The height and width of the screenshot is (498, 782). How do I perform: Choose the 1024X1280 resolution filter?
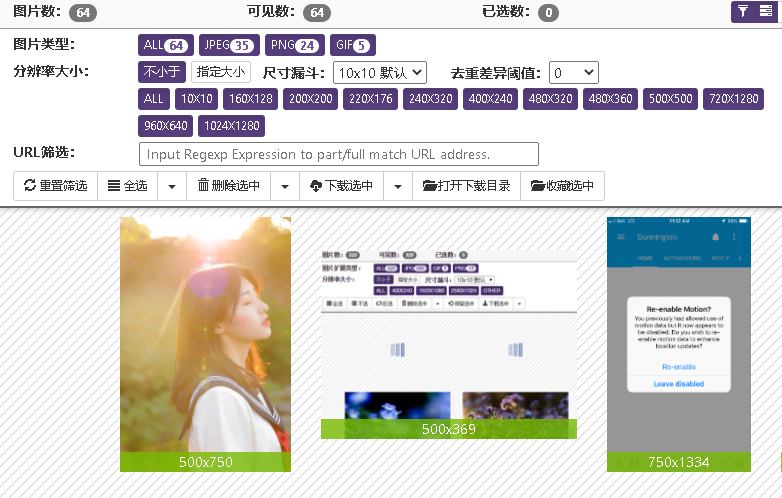(x=231, y=126)
